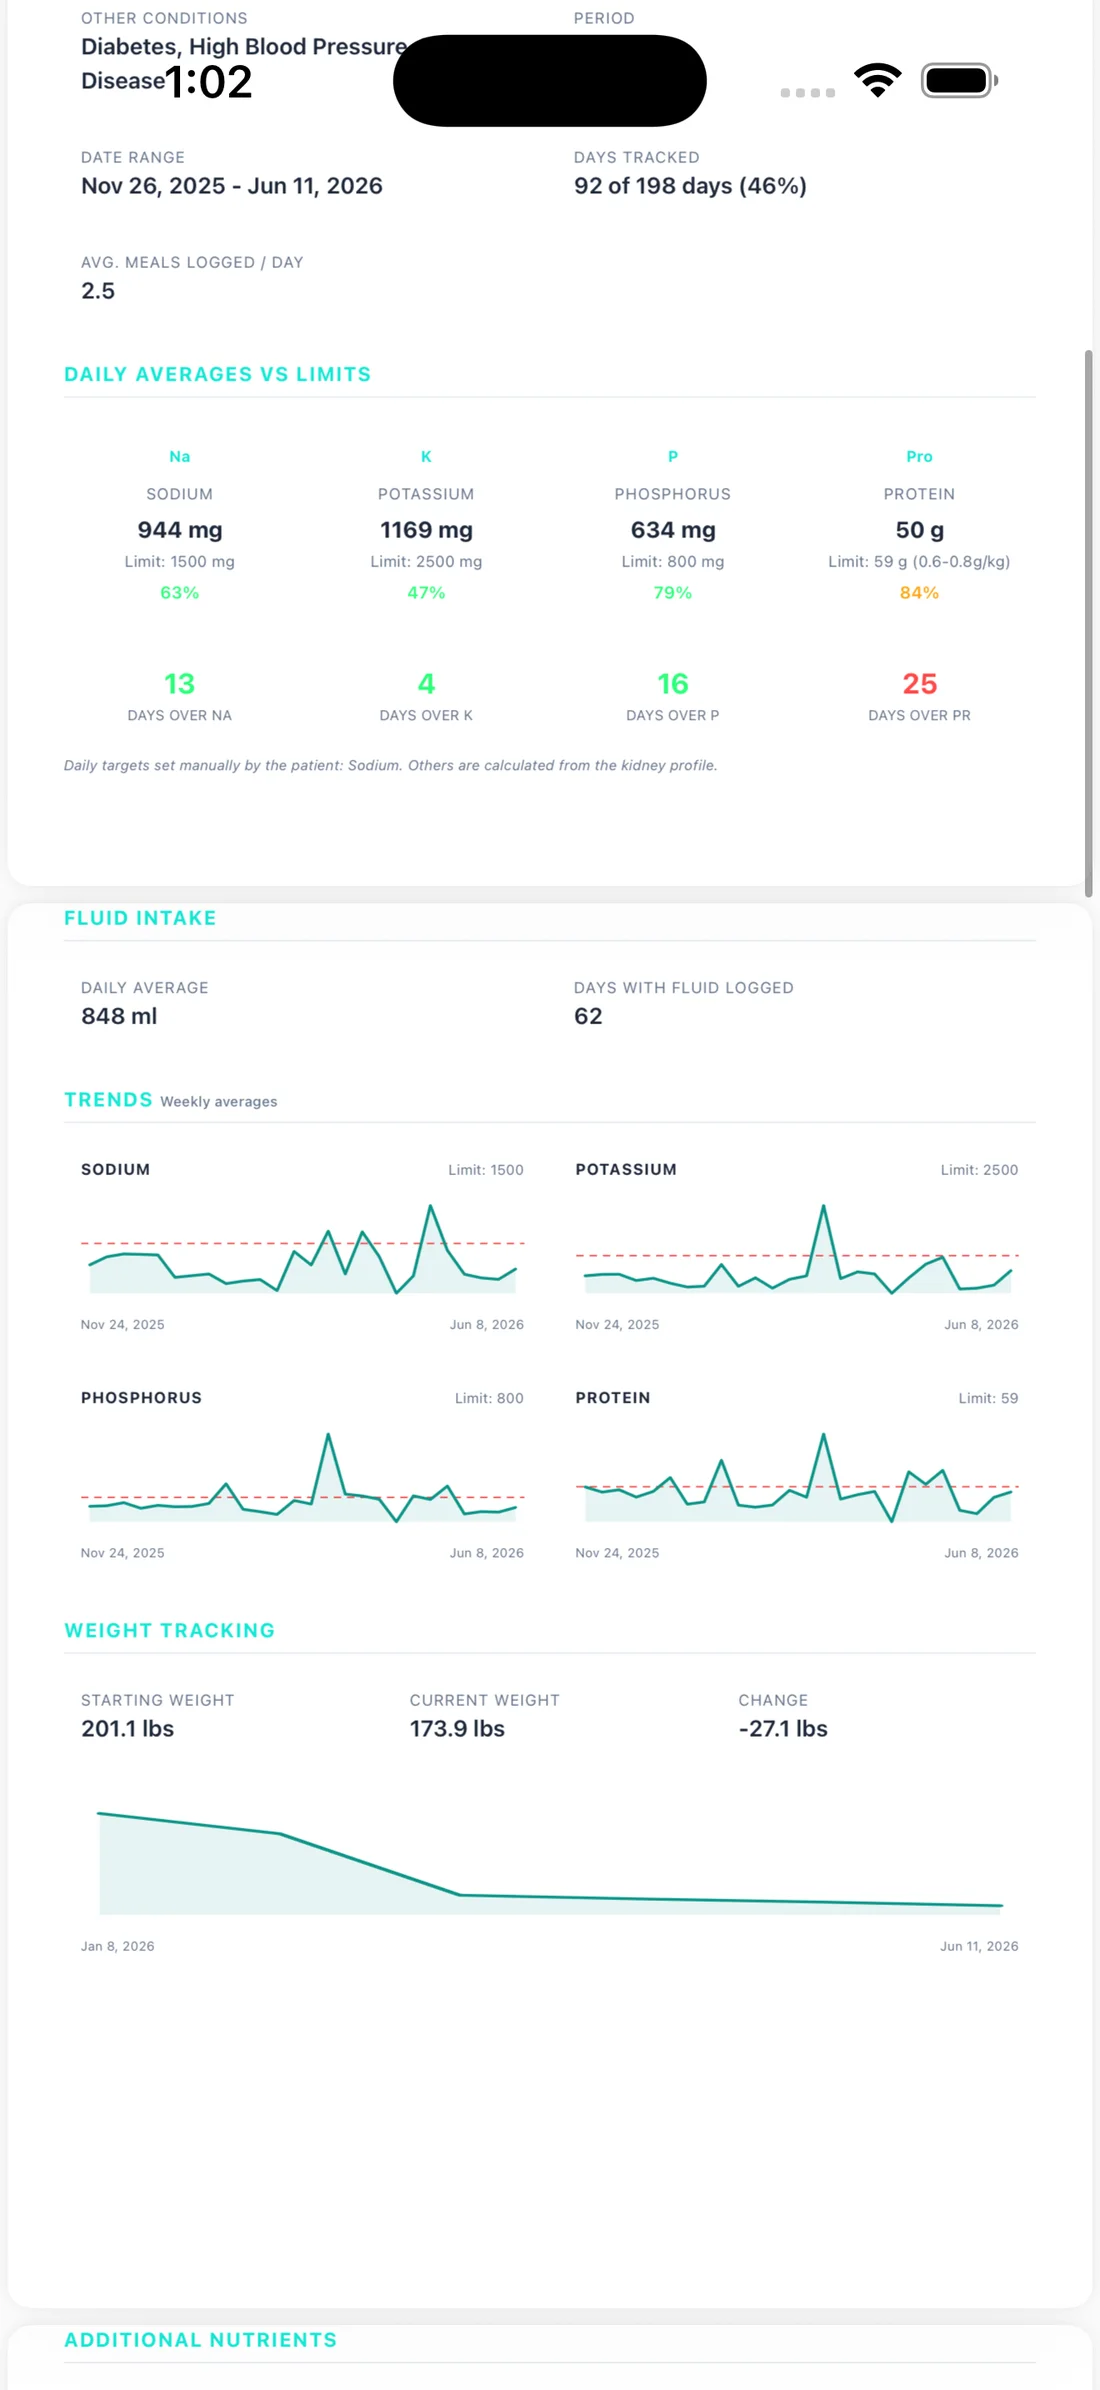
Task: Tap Limit: 59 on Protein trend chart
Action: pyautogui.click(x=988, y=1398)
